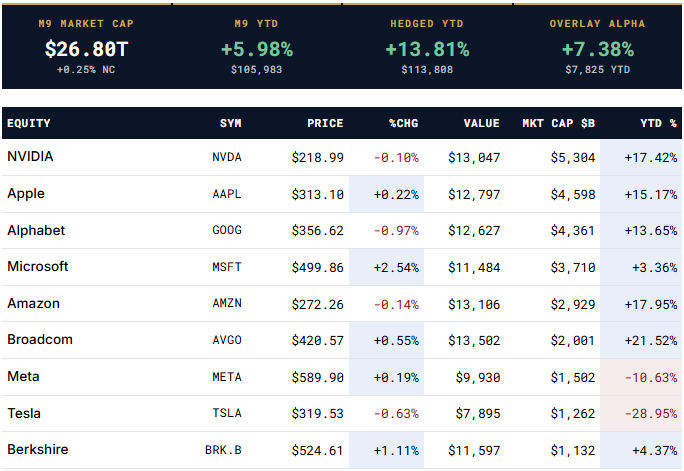Click the META ticker symbol

(x=227, y=377)
